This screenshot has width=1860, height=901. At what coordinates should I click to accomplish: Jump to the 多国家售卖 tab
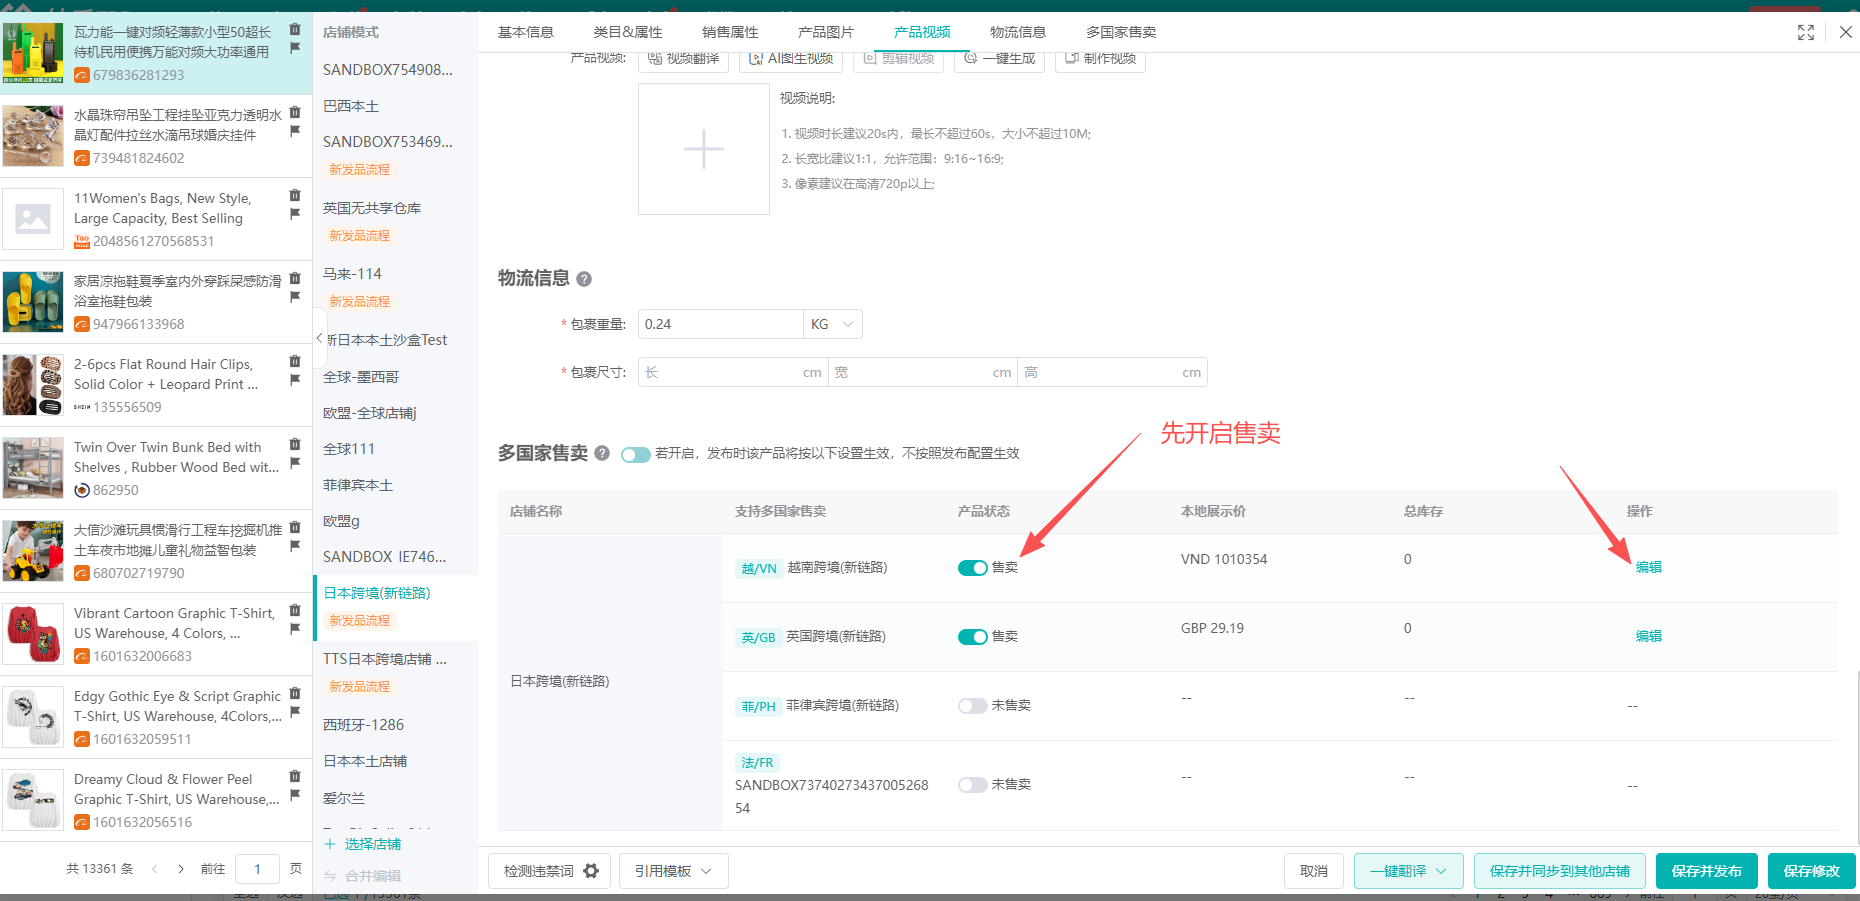click(x=1121, y=32)
